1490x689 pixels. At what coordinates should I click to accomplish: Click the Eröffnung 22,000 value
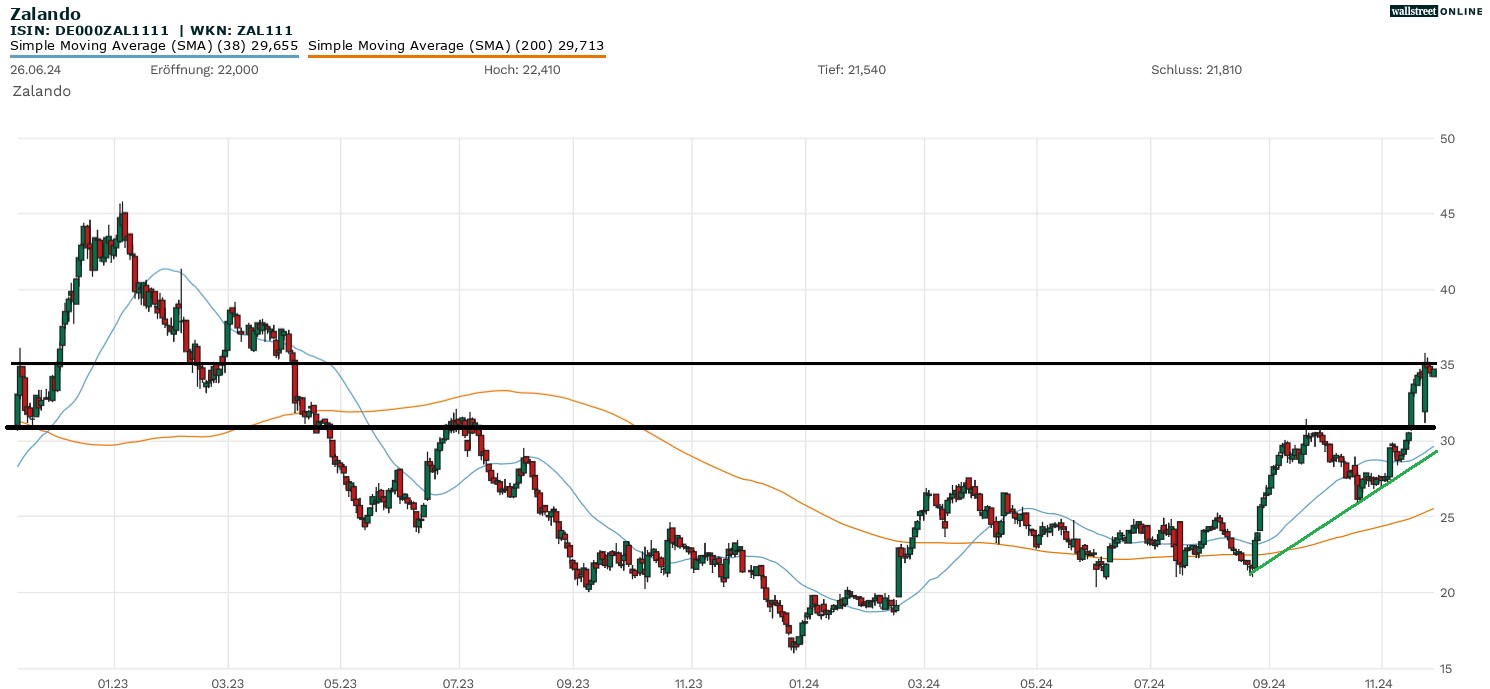coord(204,70)
